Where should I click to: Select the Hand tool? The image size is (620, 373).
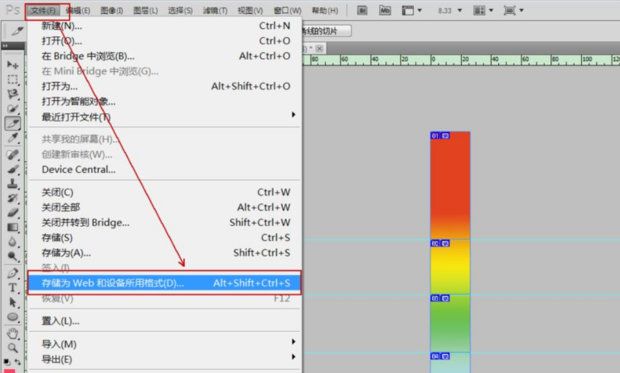point(13,333)
